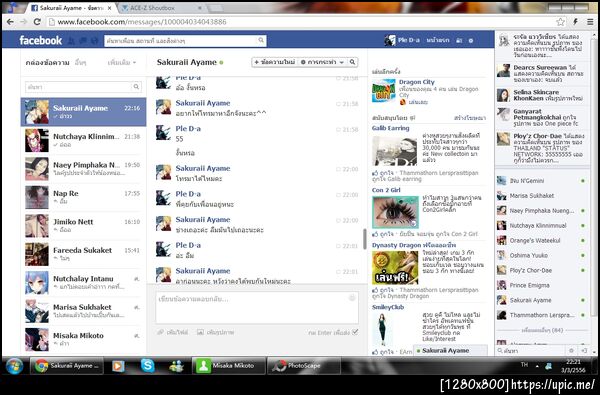Bookmark the page with the star icon
600x395 pixels.
(x=561, y=22)
